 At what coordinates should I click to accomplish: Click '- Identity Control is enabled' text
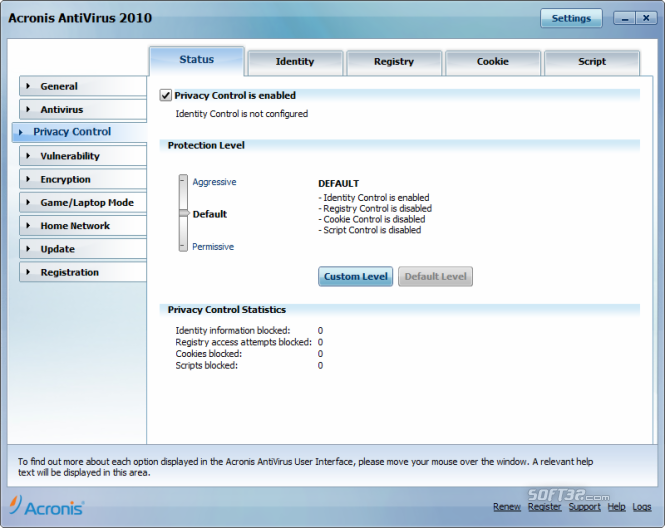click(x=374, y=198)
